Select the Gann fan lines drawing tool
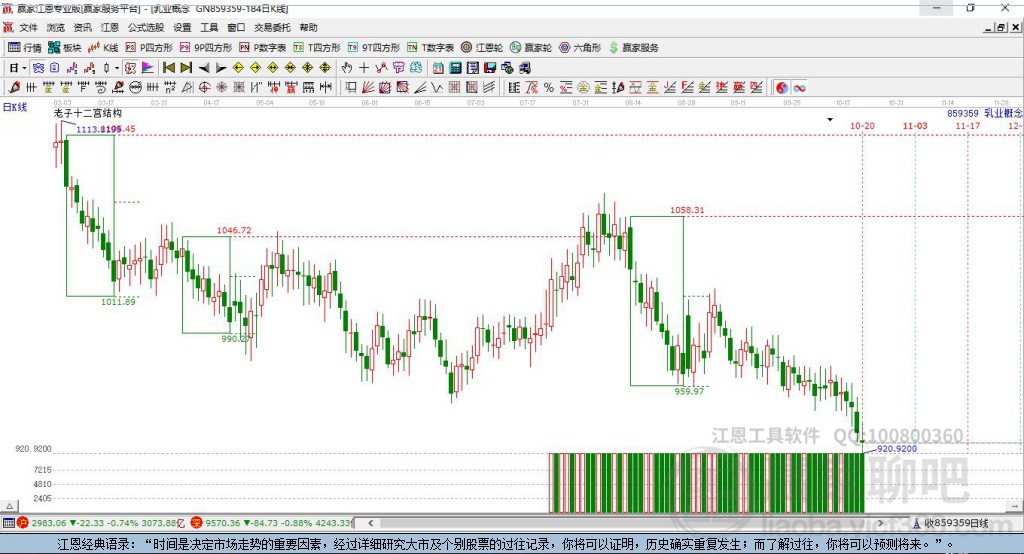1024x554 pixels. coord(368,88)
